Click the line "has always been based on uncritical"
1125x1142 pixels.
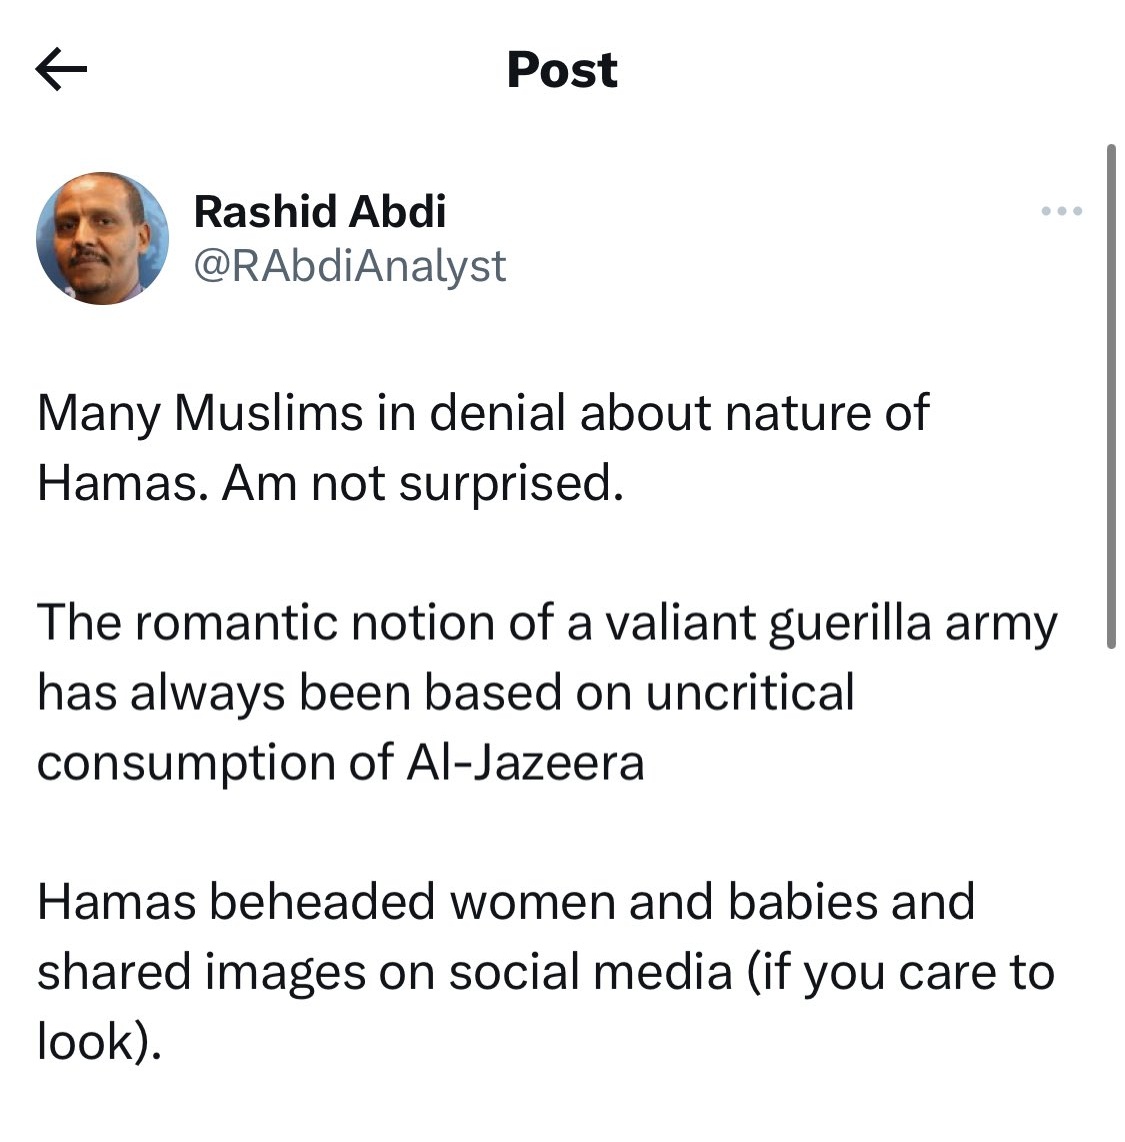(x=446, y=693)
